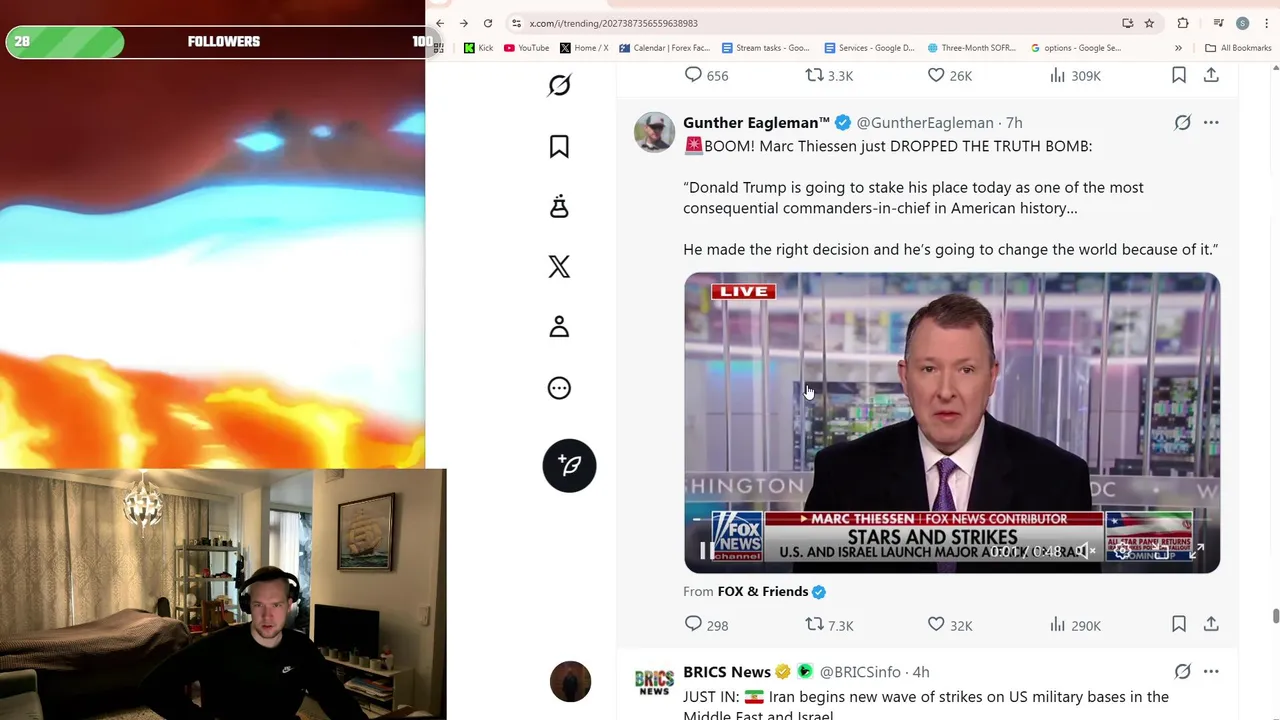Go back in browser history
The image size is (1280, 720).
pyautogui.click(x=440, y=23)
